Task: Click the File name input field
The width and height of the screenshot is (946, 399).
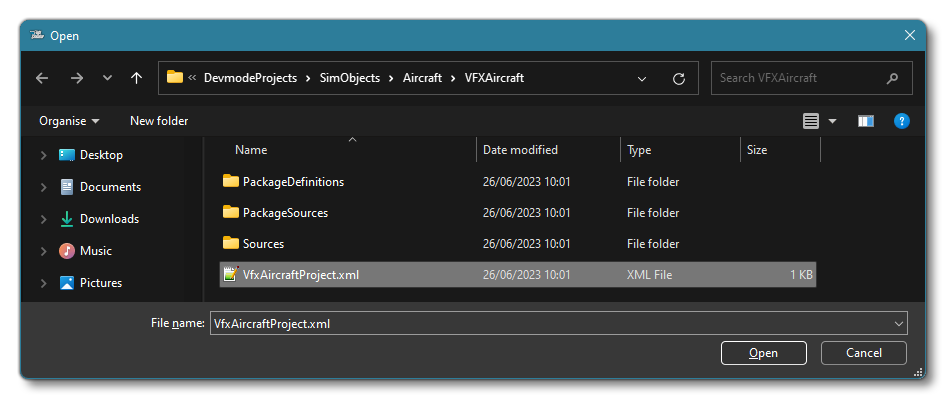Action: point(558,324)
